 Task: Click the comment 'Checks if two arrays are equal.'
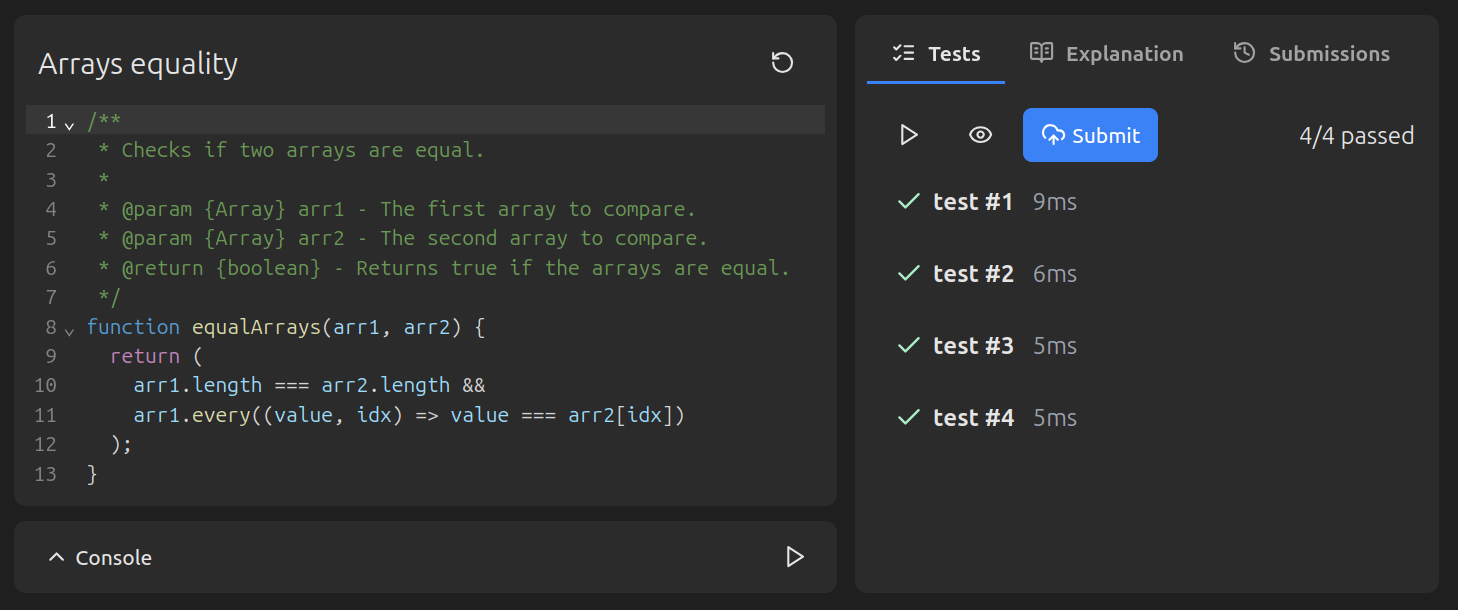(x=303, y=150)
